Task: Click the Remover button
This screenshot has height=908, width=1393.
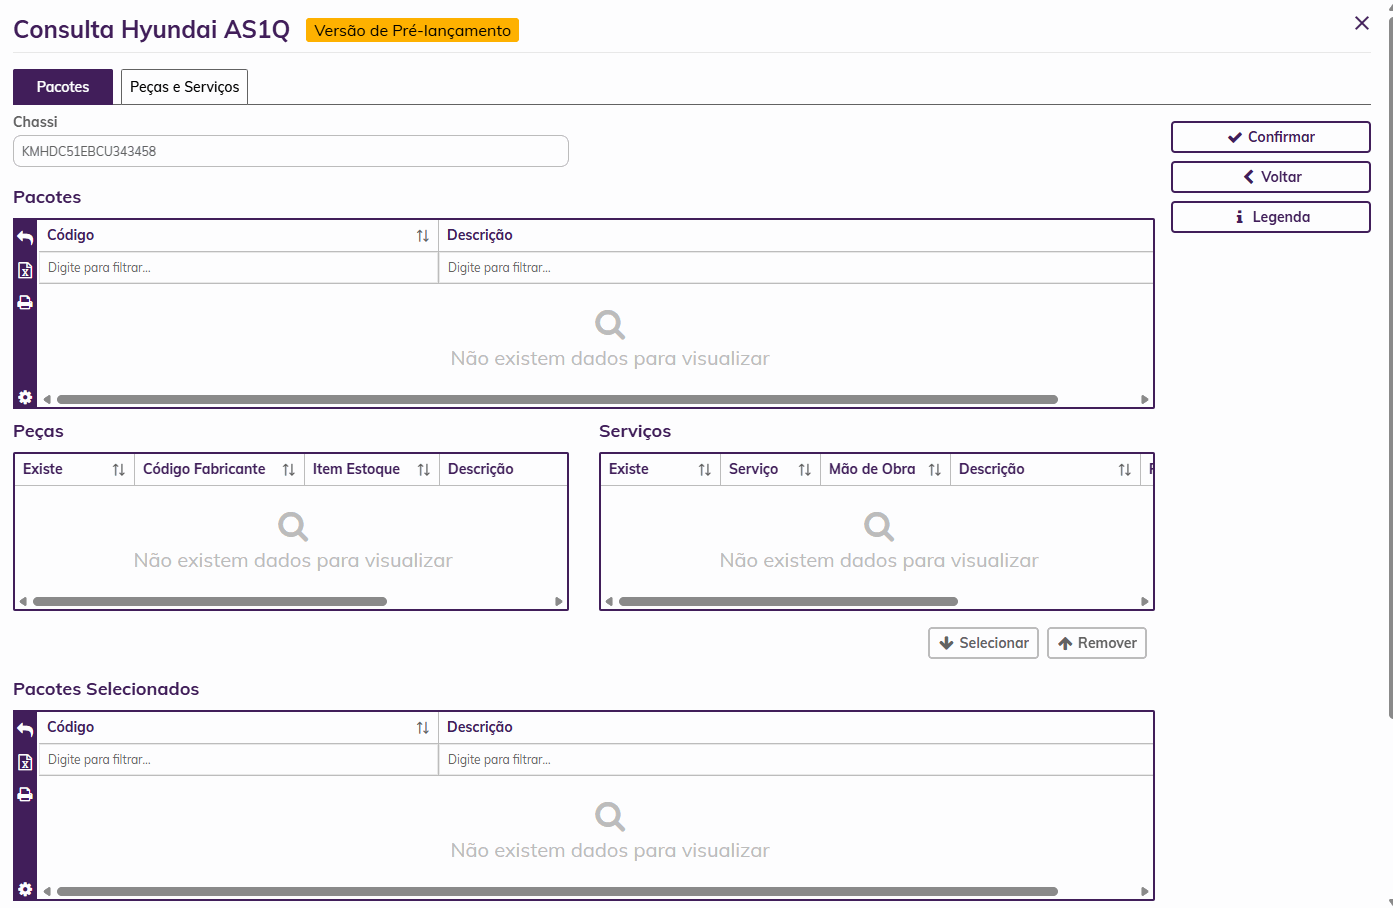Action: tap(1097, 643)
